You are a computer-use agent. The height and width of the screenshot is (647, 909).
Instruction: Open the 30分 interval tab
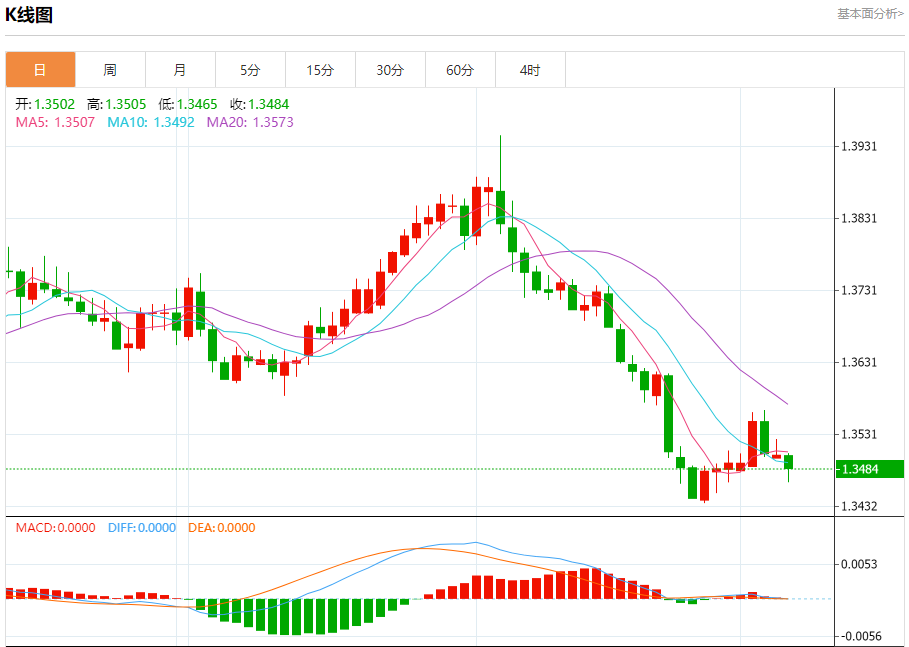click(x=390, y=70)
